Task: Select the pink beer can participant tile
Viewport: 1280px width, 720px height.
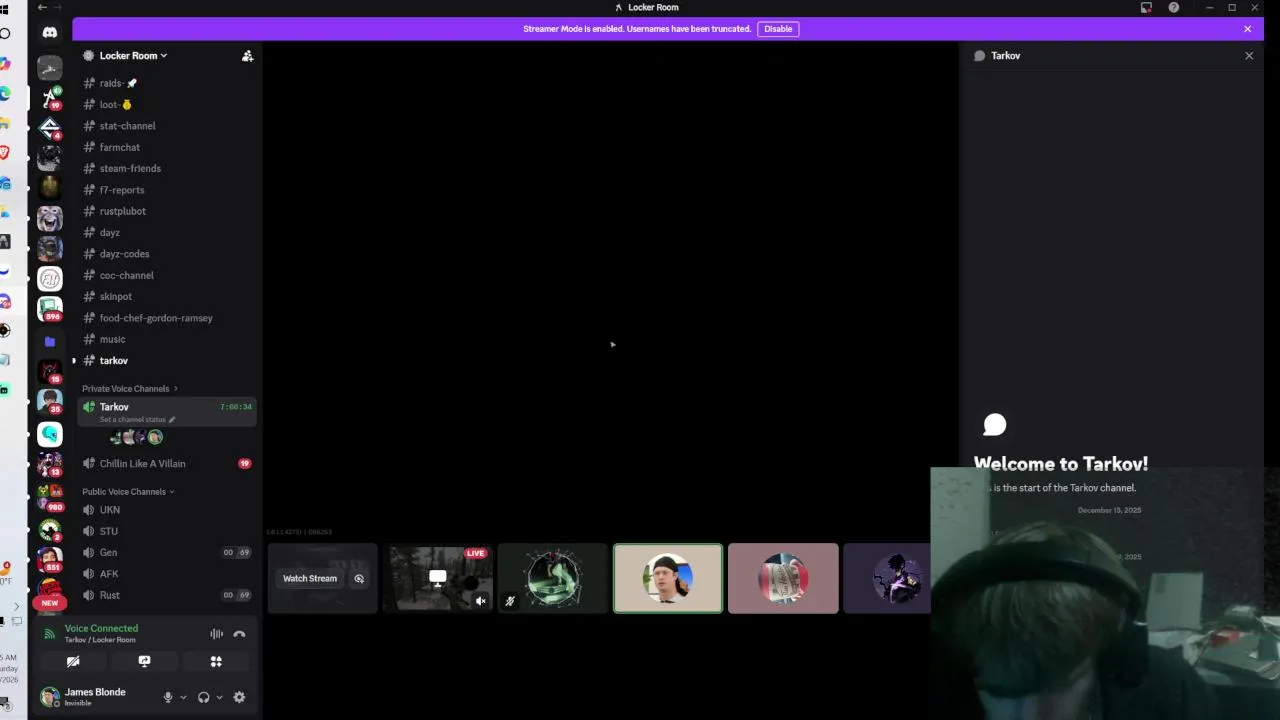Action: click(x=783, y=578)
